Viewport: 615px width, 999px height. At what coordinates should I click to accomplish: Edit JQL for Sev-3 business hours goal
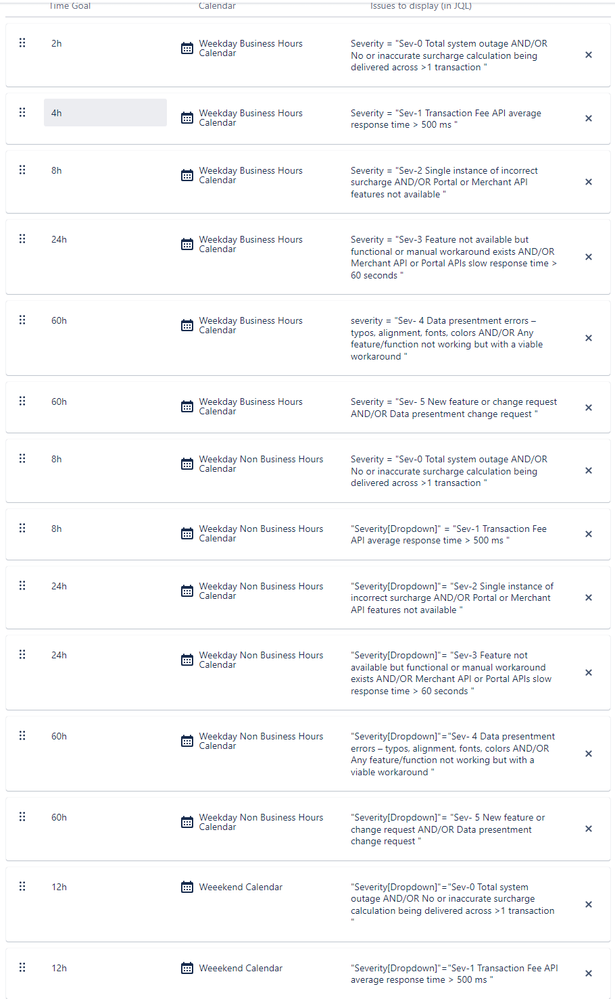pyautogui.click(x=454, y=257)
